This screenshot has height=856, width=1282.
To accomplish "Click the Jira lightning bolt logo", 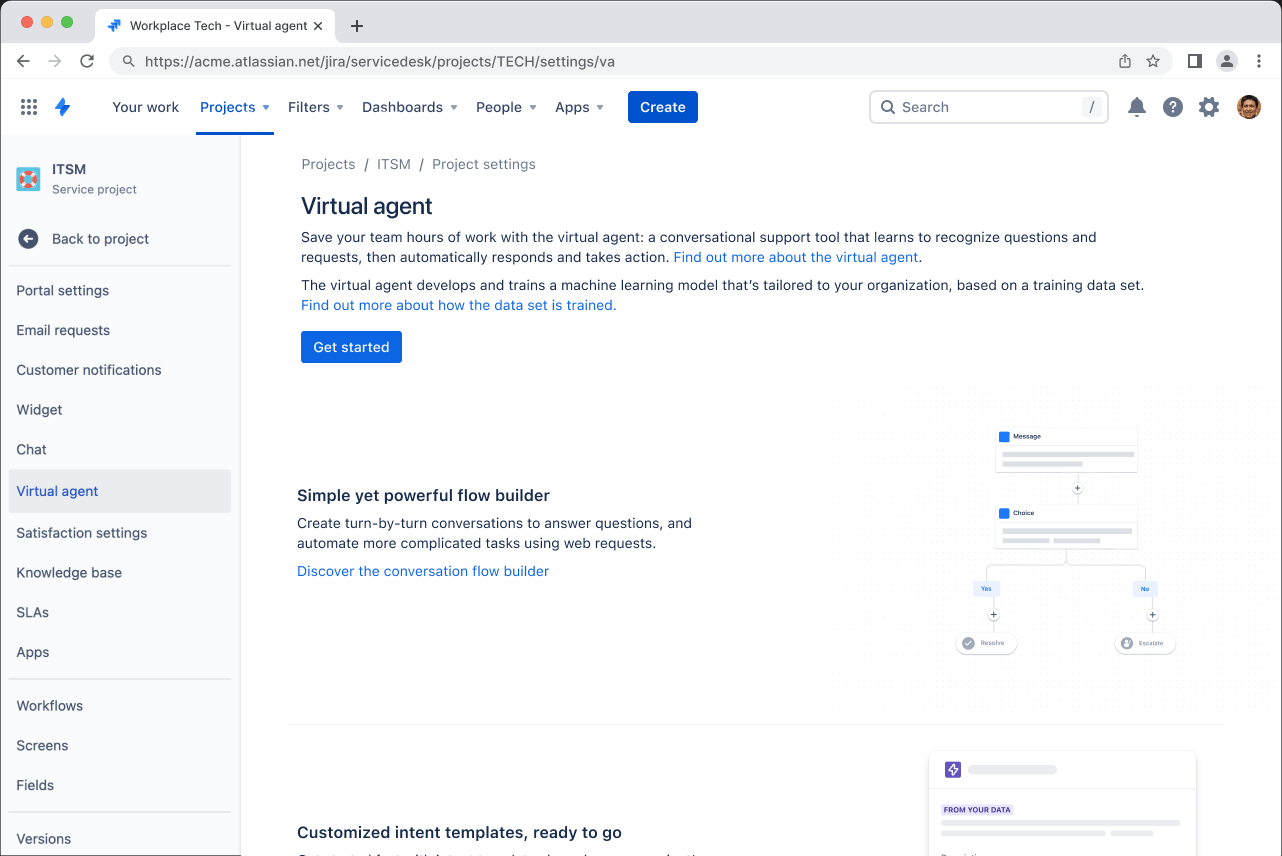I will click(62, 106).
